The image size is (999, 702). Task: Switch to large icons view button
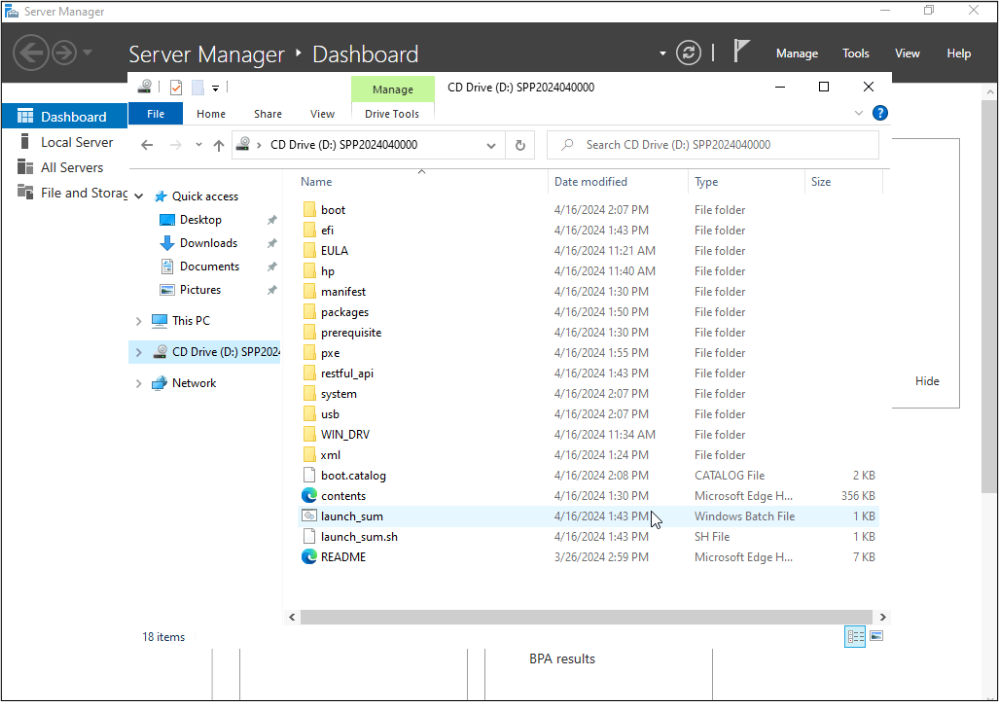(x=877, y=636)
